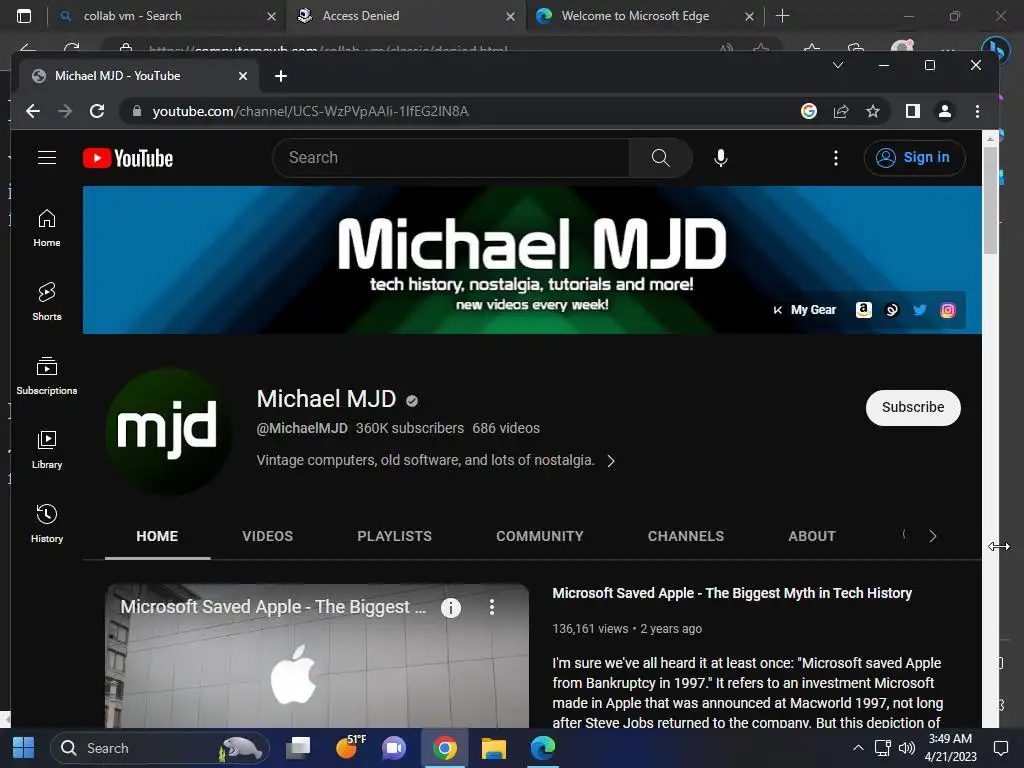Click the Amazon icon in channel banner

click(x=863, y=310)
